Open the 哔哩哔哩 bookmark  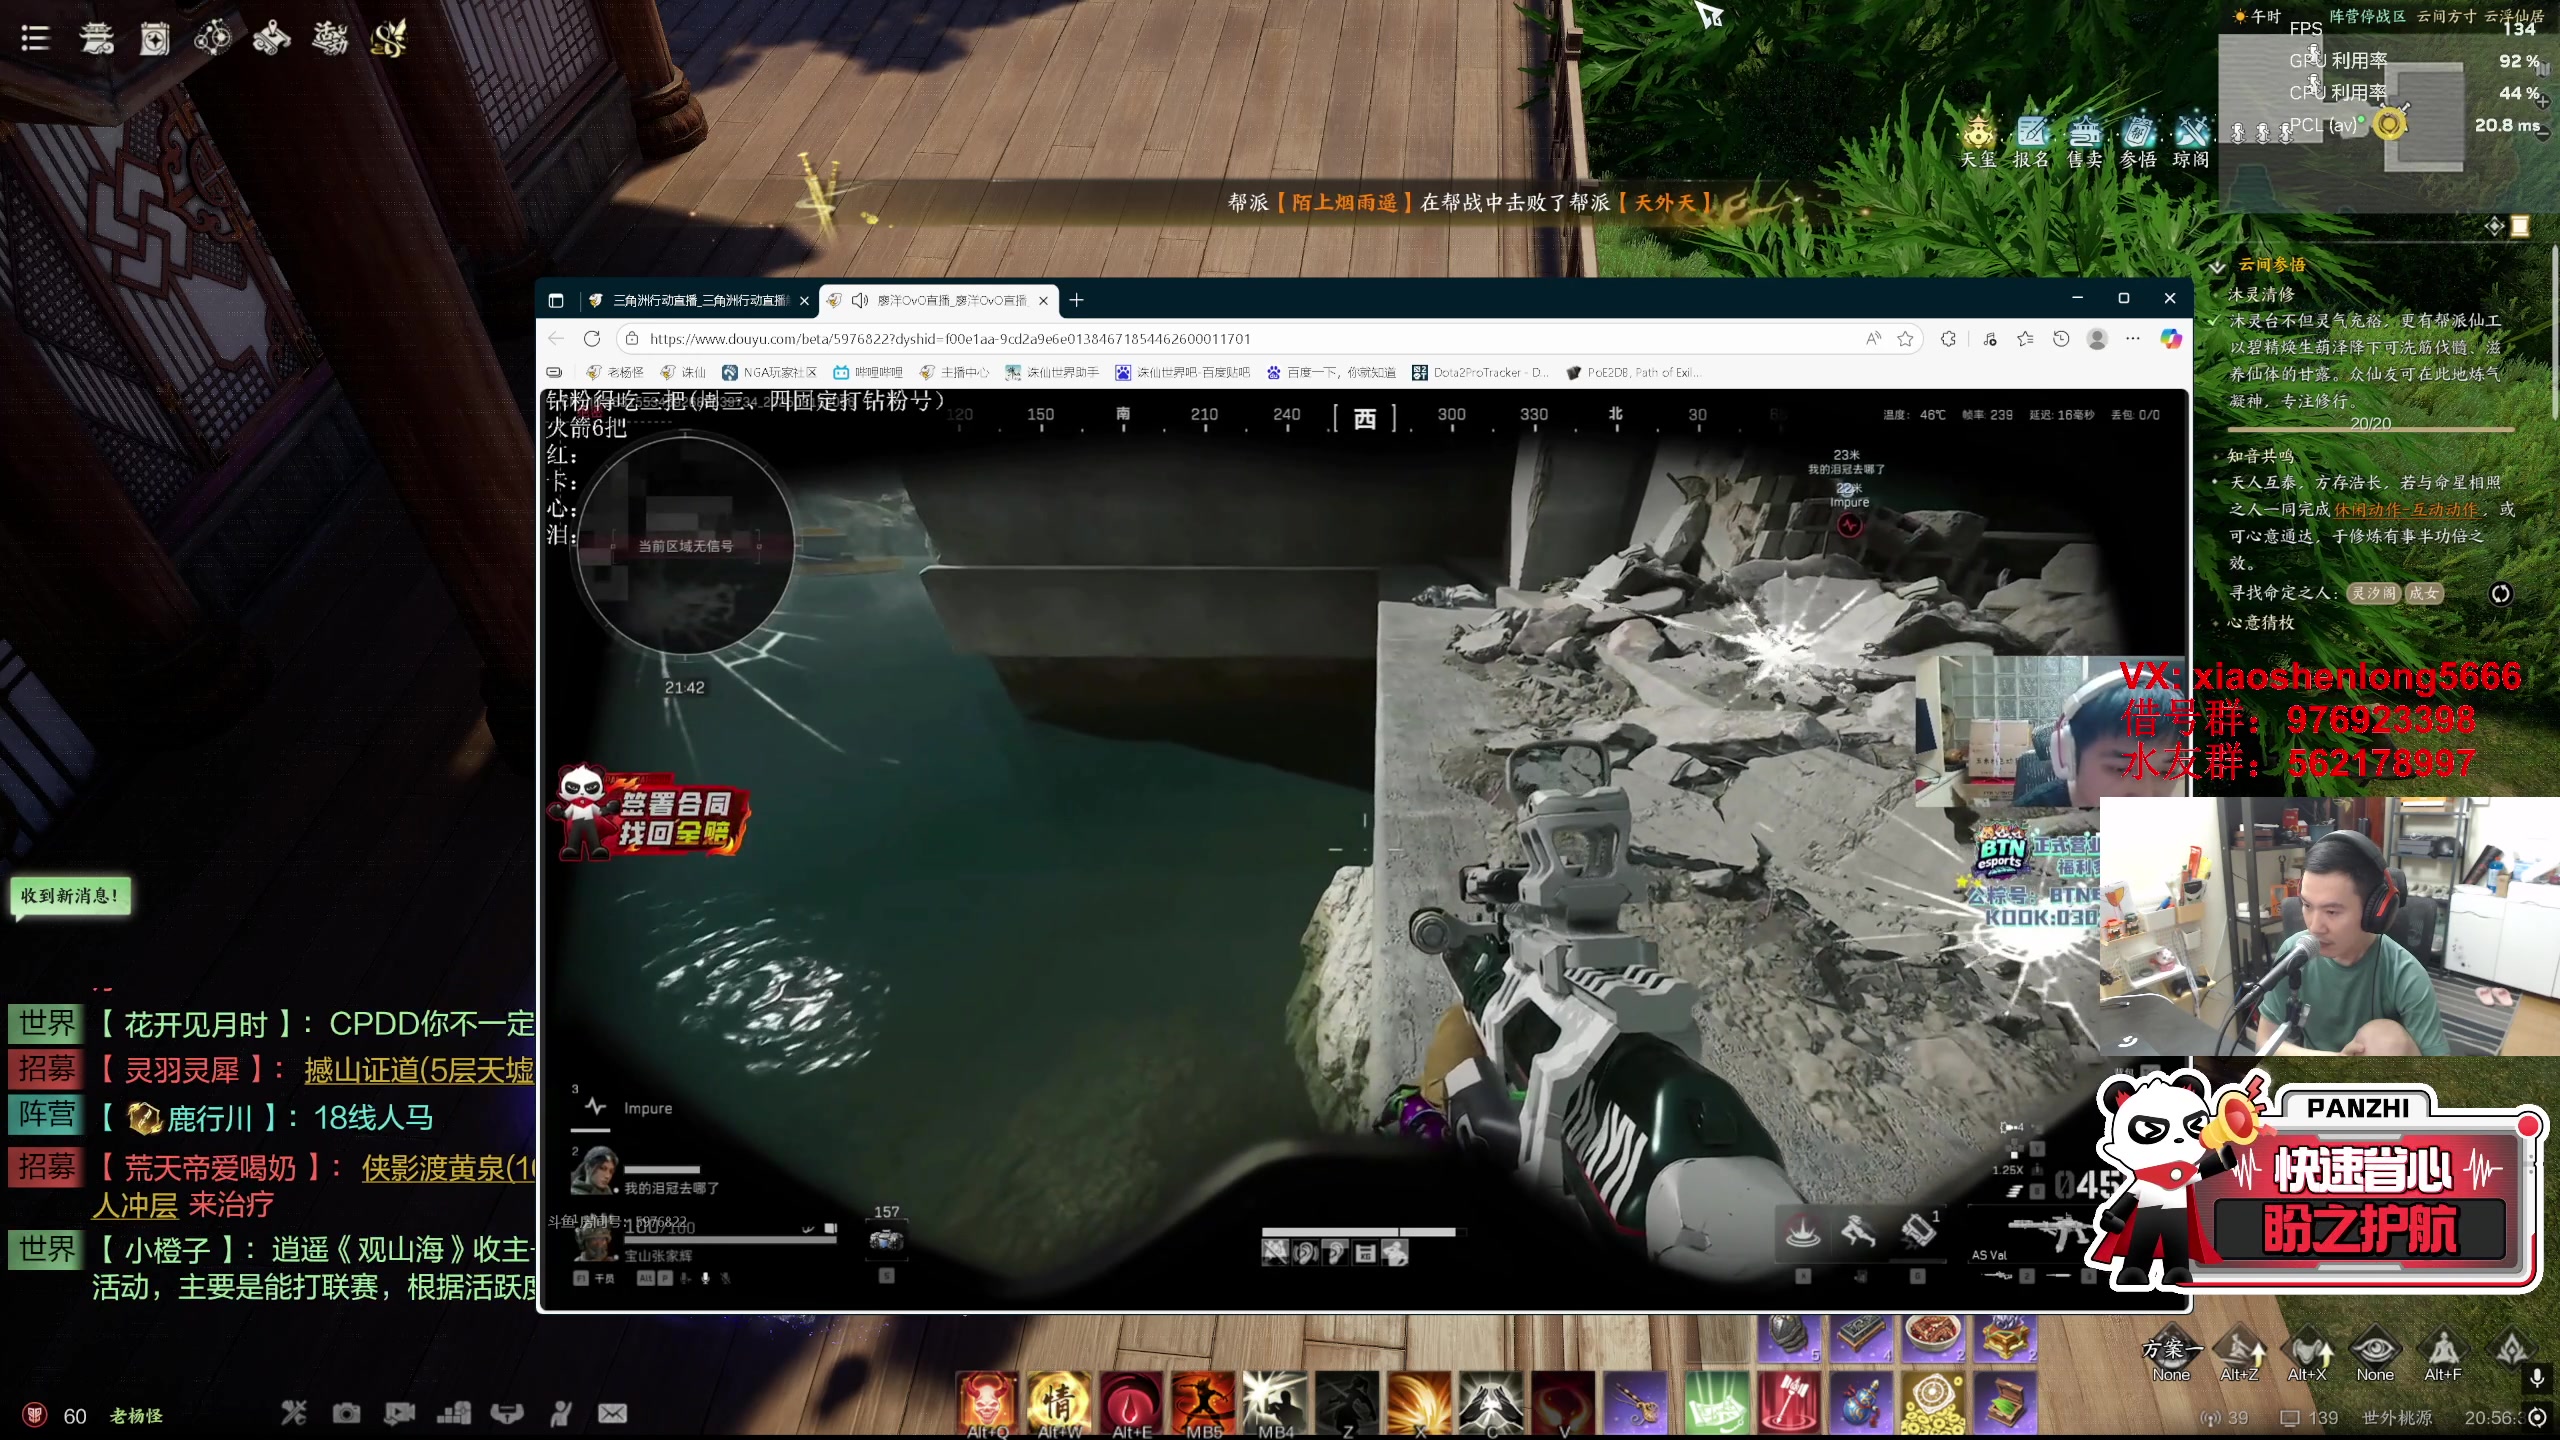(868, 373)
